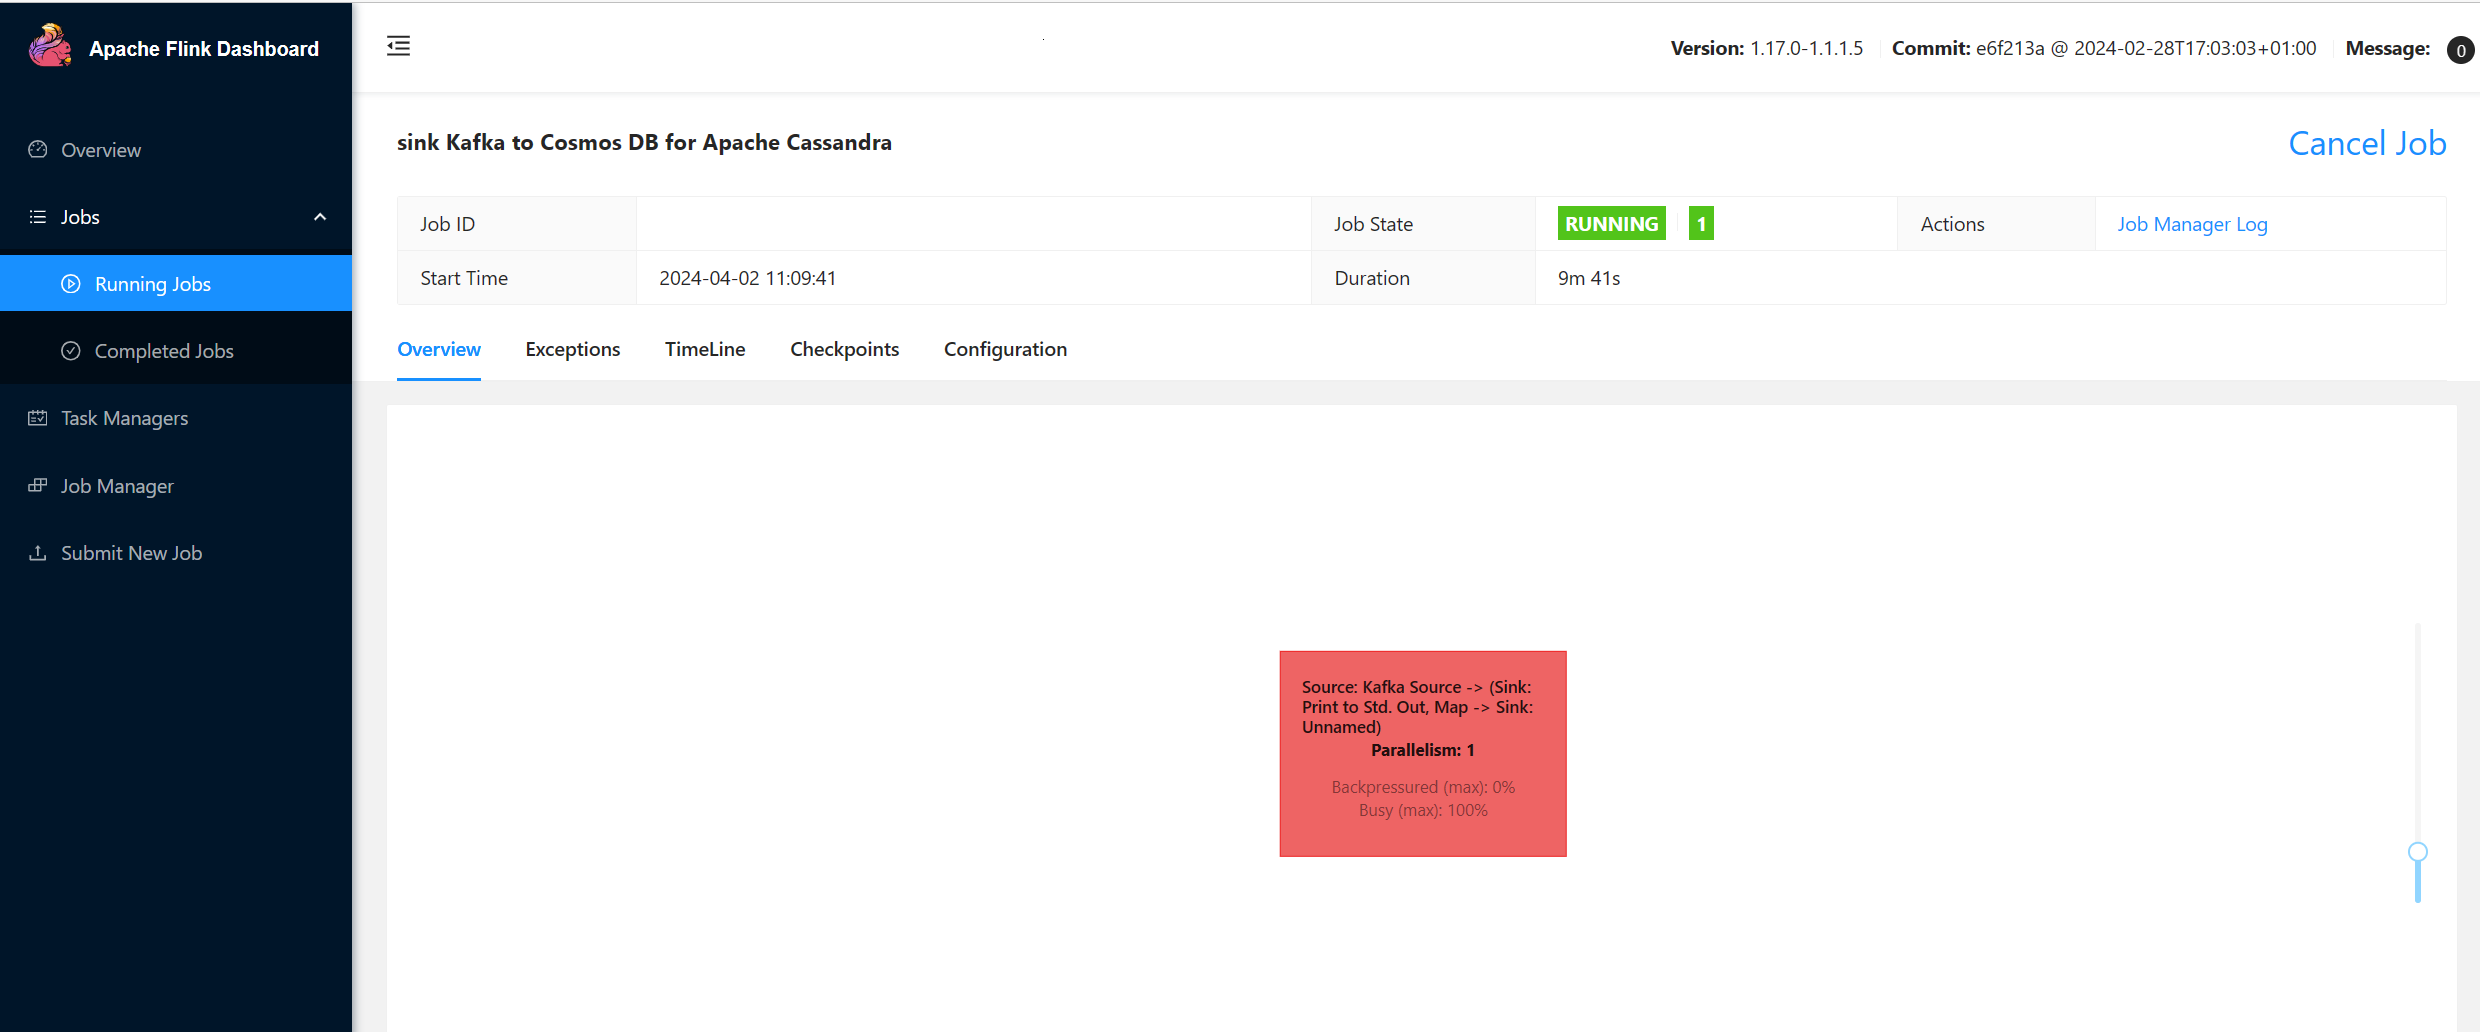Screen dimensions: 2480x1032
Task: Switch to the Overview job tab
Action: point(439,349)
